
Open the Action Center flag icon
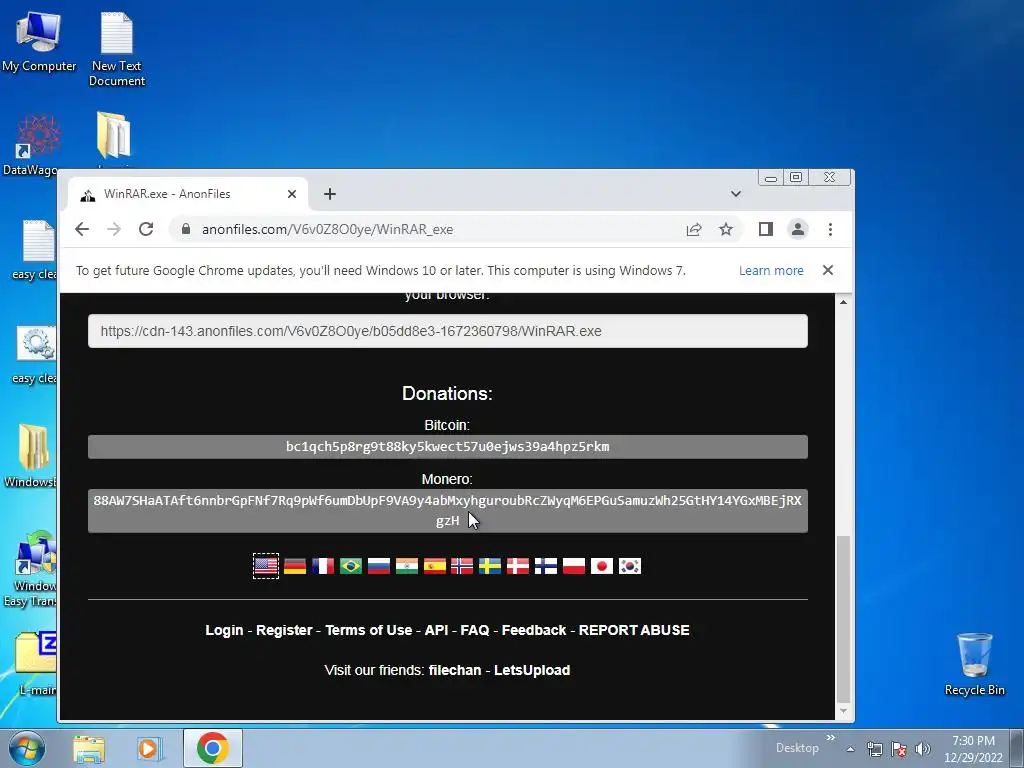click(899, 749)
